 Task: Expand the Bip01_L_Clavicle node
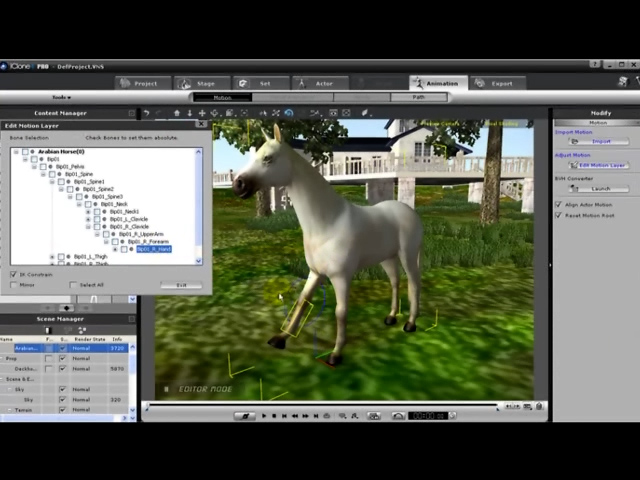tap(88, 219)
